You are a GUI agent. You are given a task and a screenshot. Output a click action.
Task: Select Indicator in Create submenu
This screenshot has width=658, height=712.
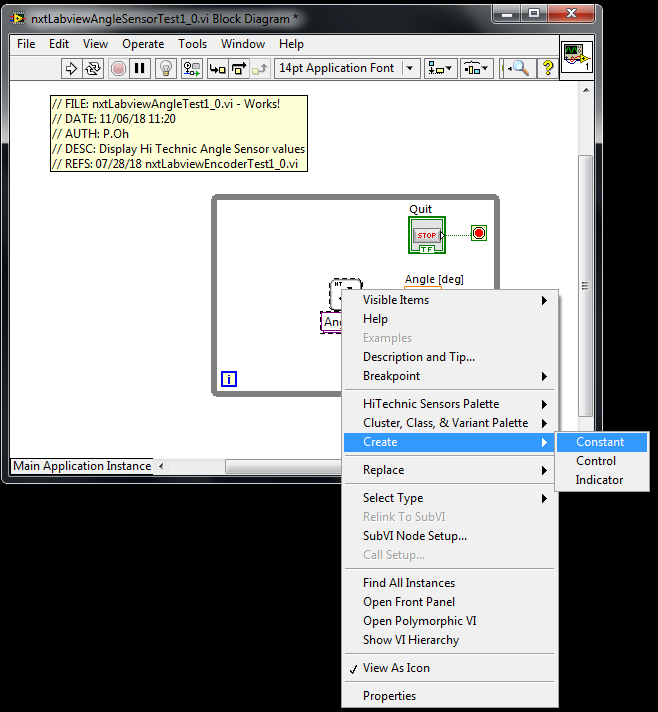602,480
